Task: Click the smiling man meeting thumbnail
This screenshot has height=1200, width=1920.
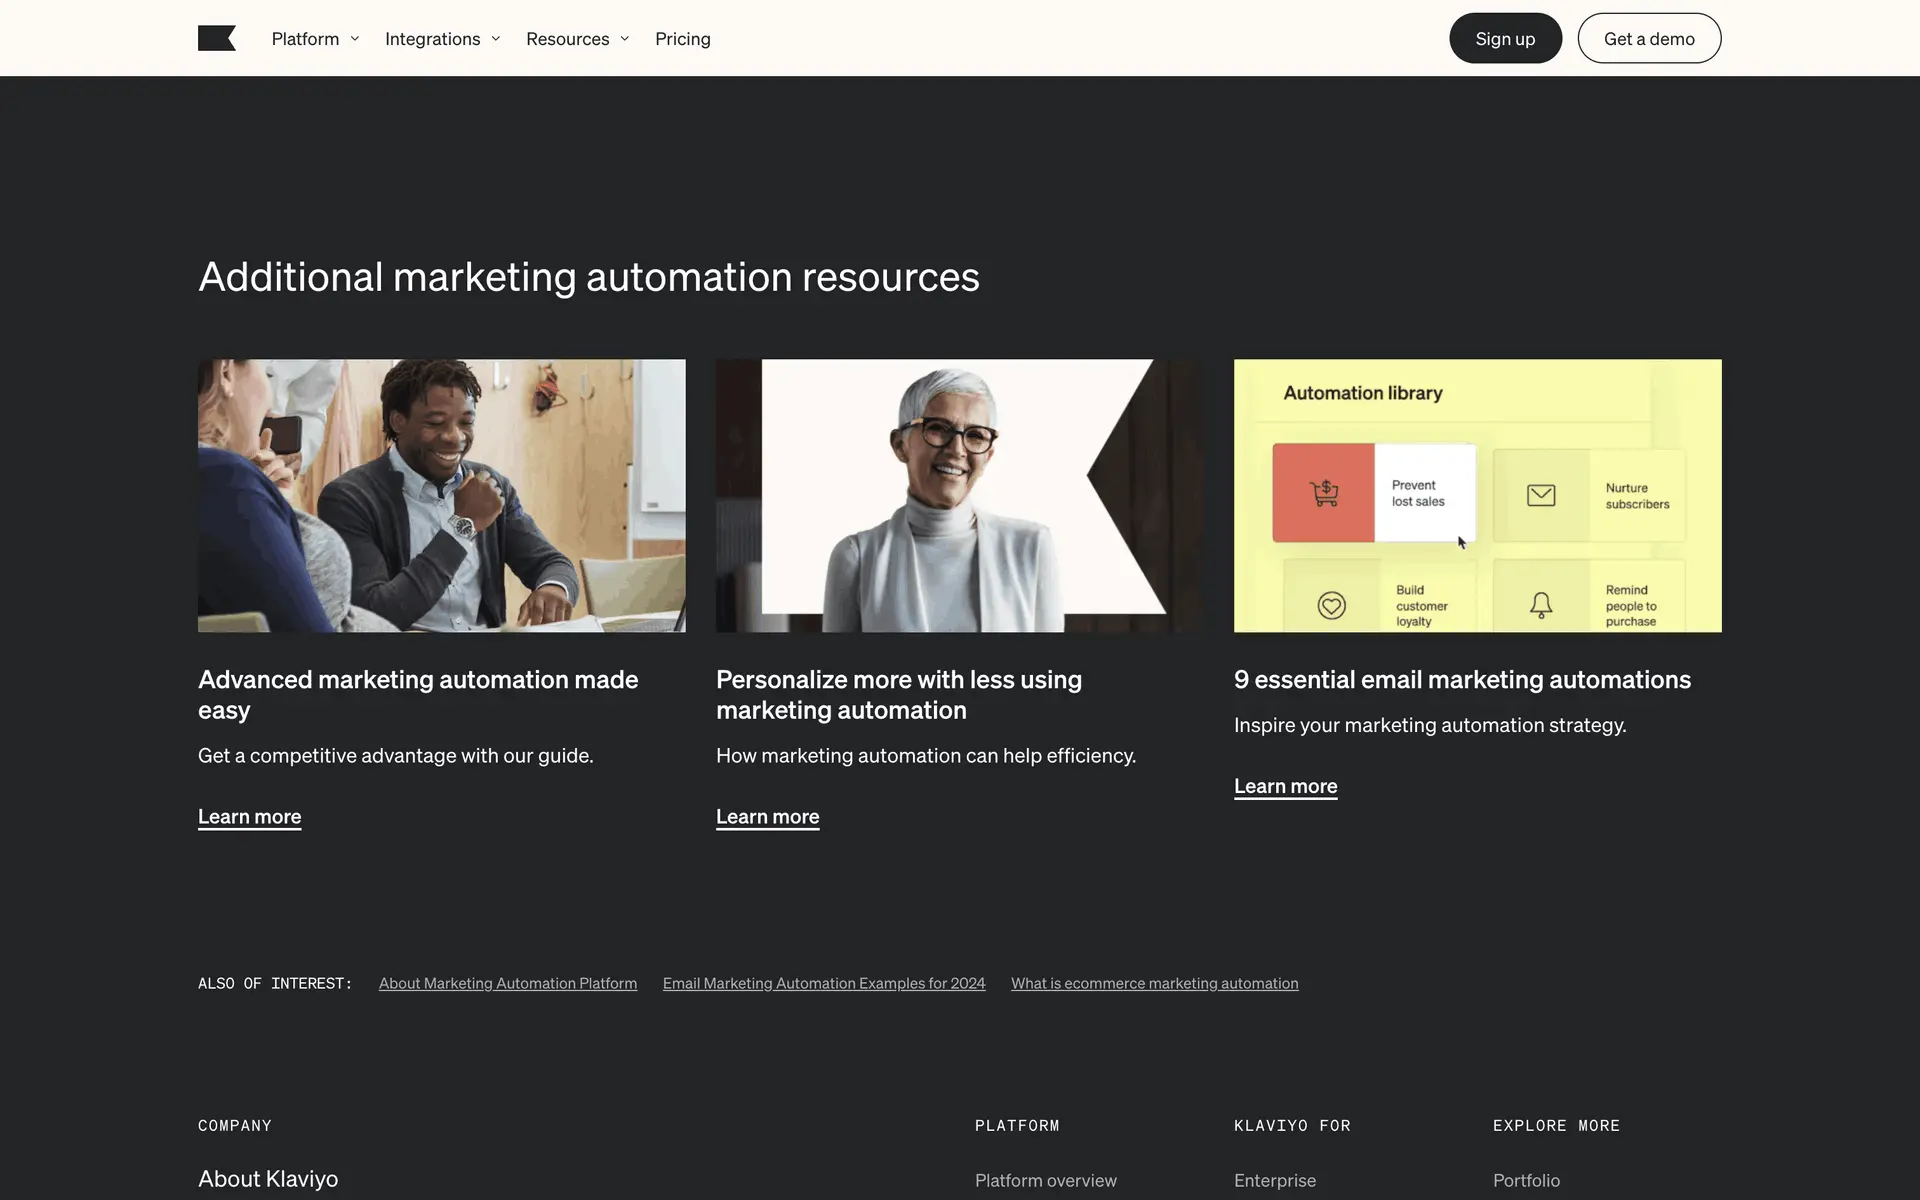Action: [x=441, y=495]
